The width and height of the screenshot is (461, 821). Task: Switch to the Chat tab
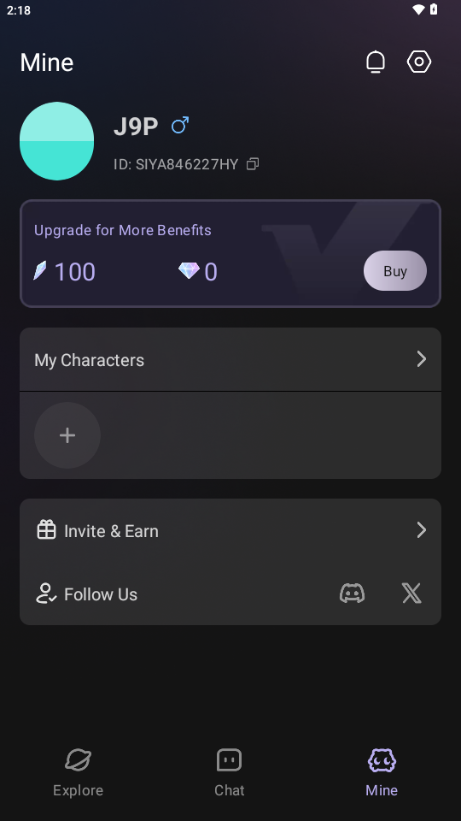coord(229,772)
